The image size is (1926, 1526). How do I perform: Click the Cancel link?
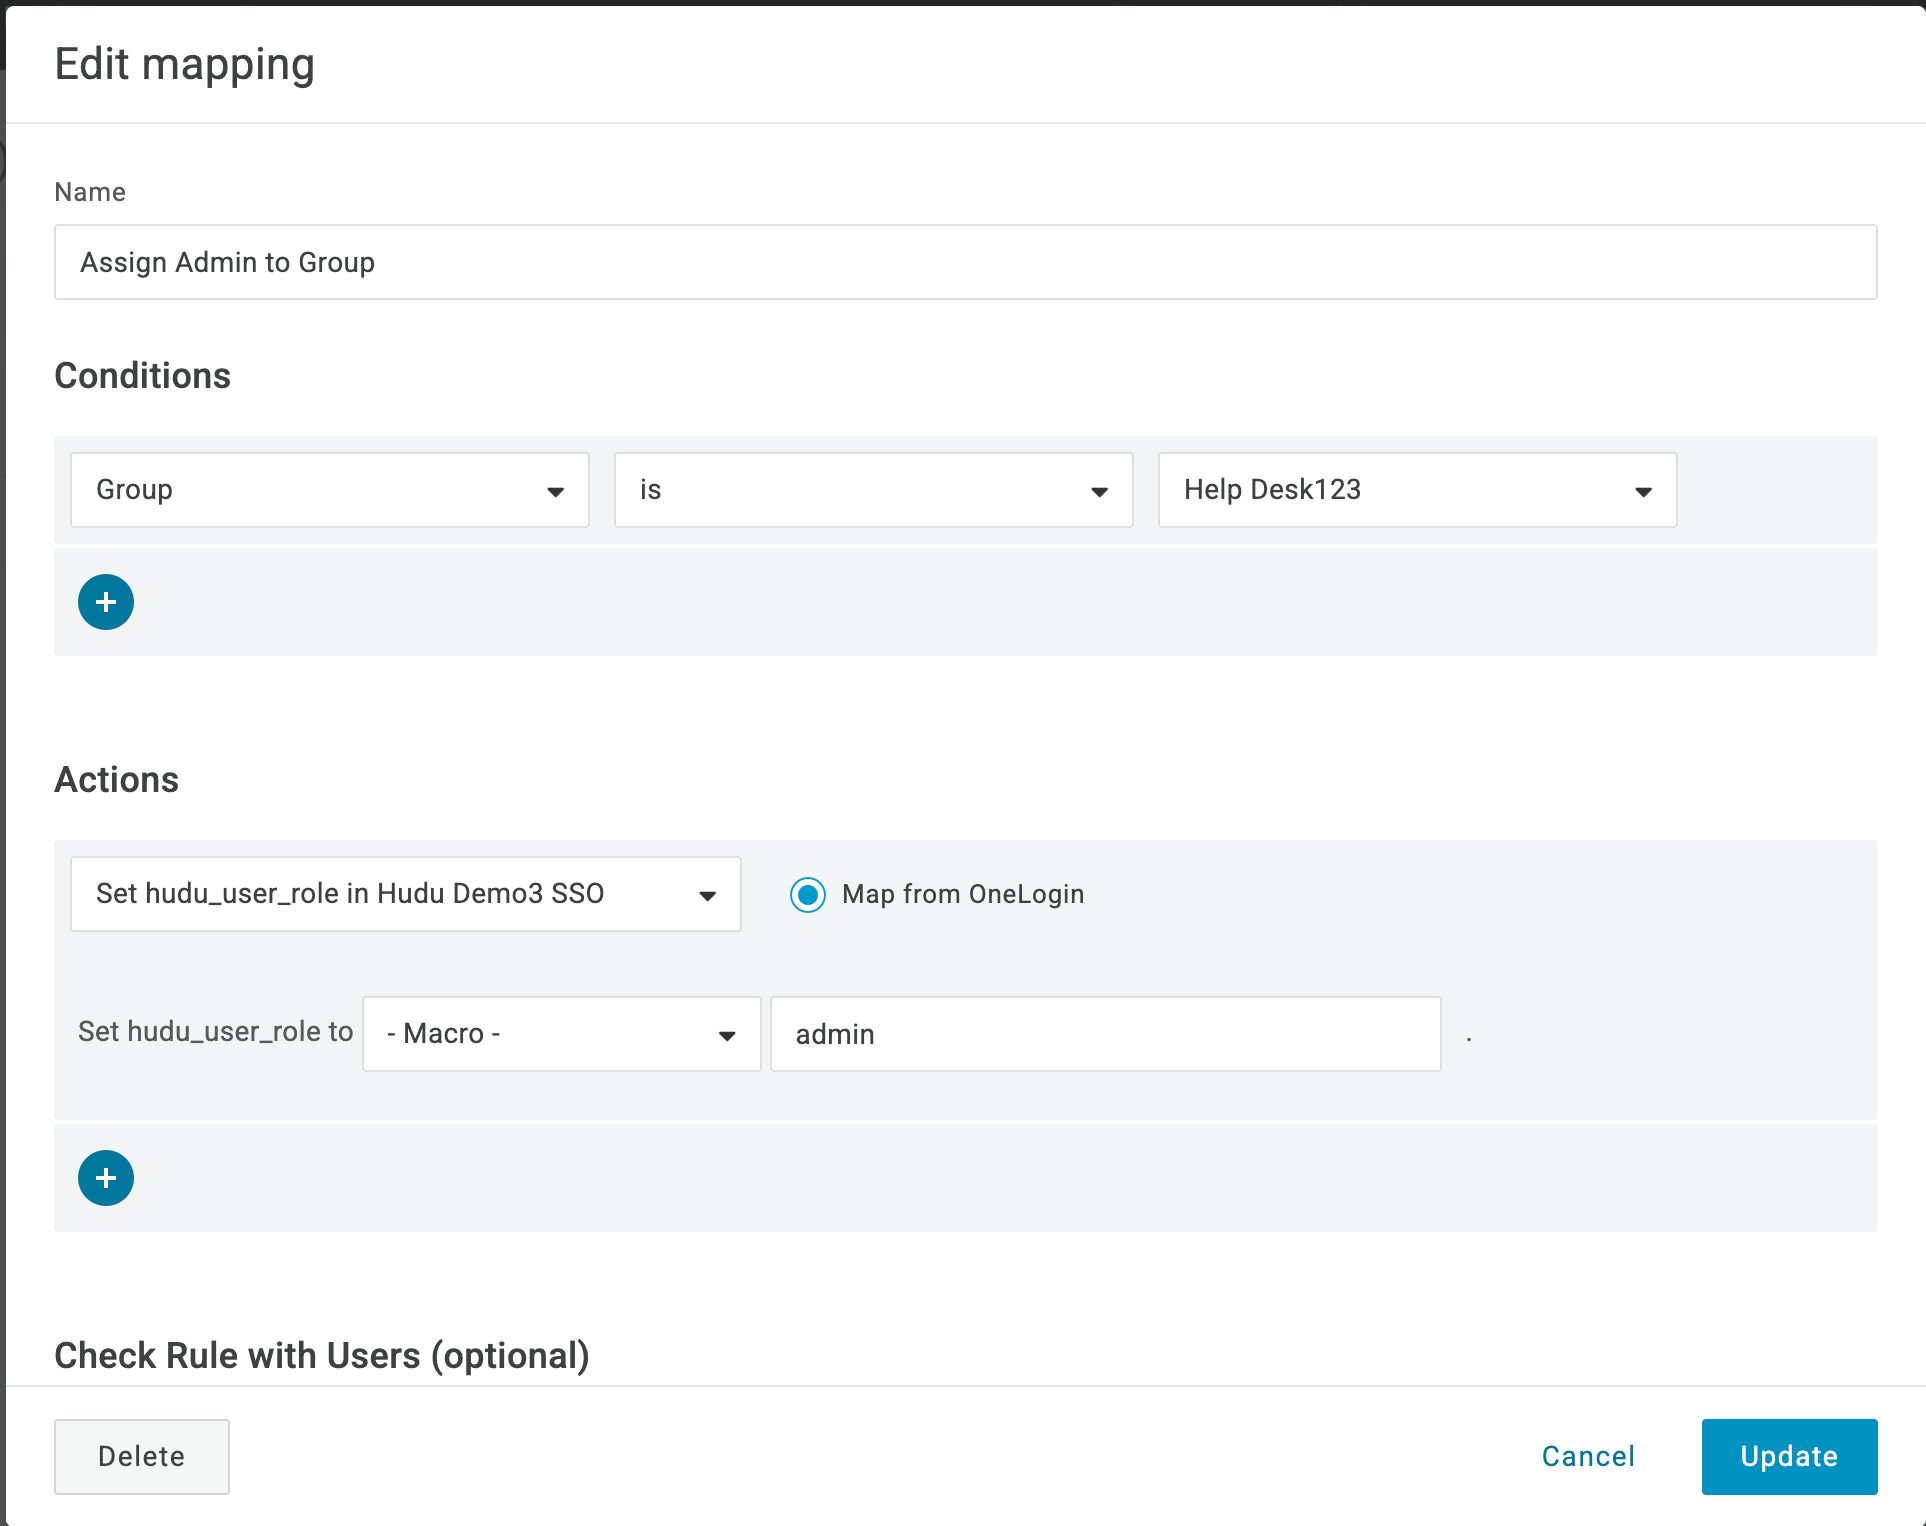coord(1588,1457)
